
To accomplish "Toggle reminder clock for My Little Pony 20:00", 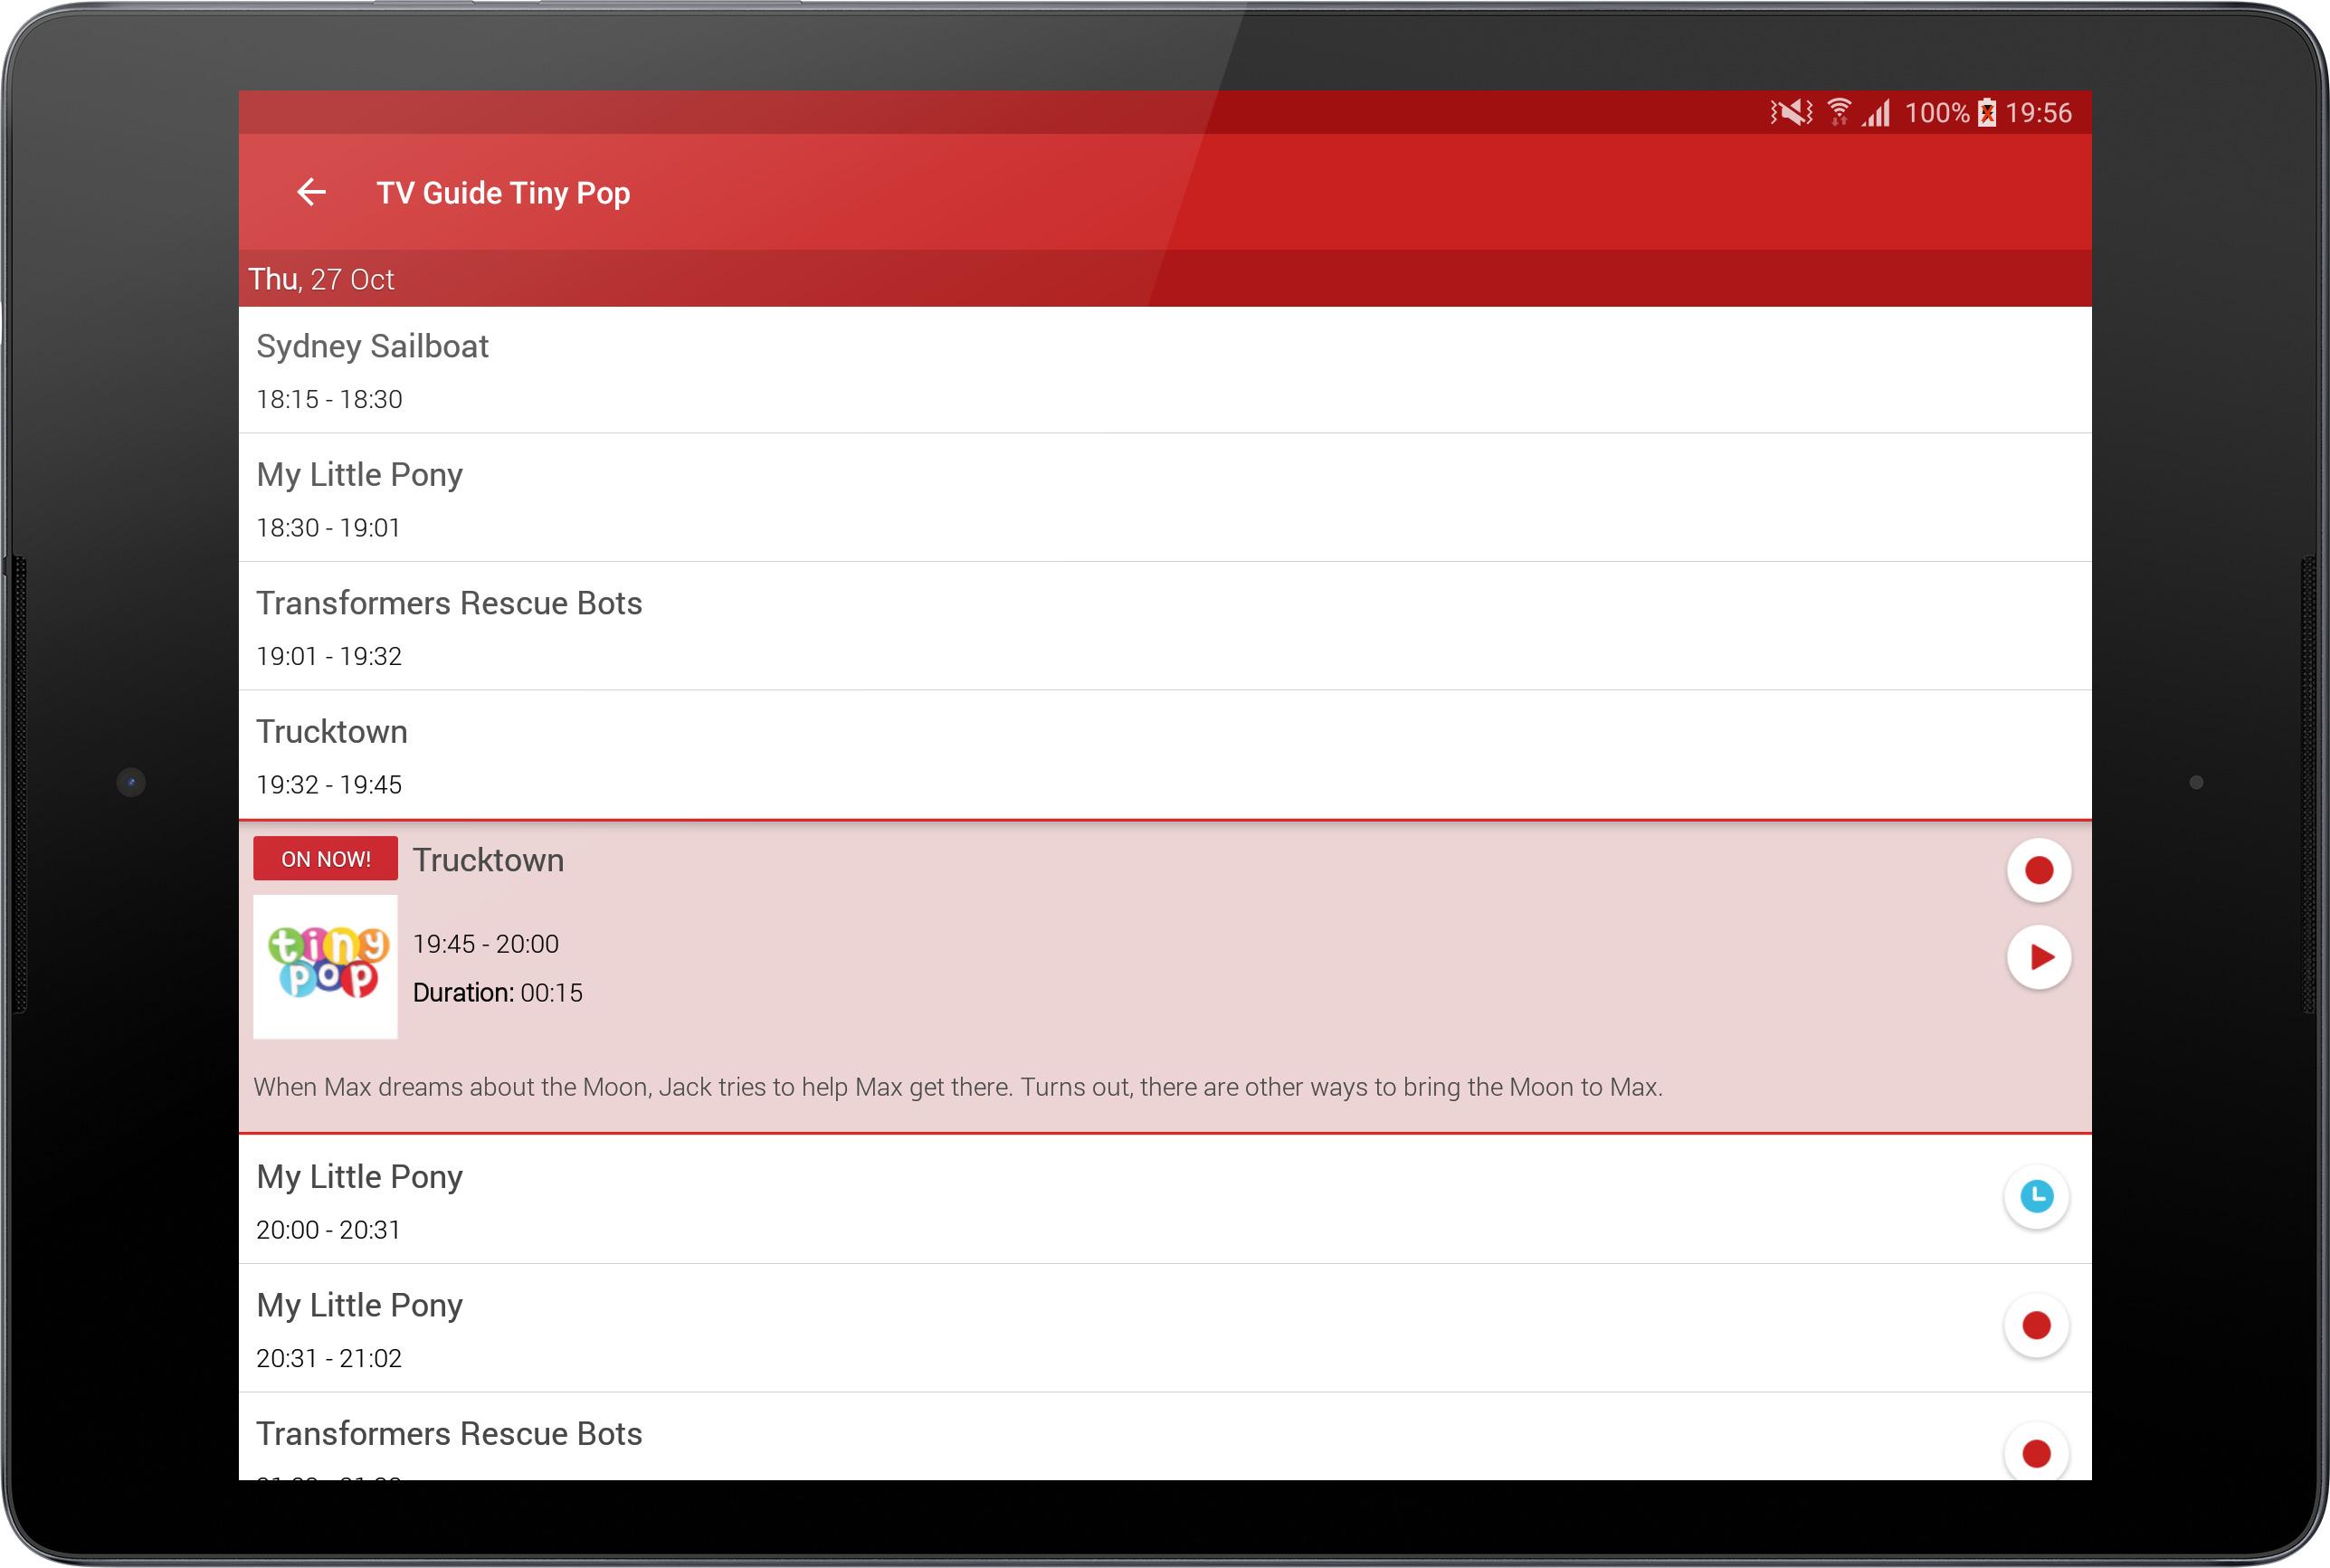I will 2036,1196.
